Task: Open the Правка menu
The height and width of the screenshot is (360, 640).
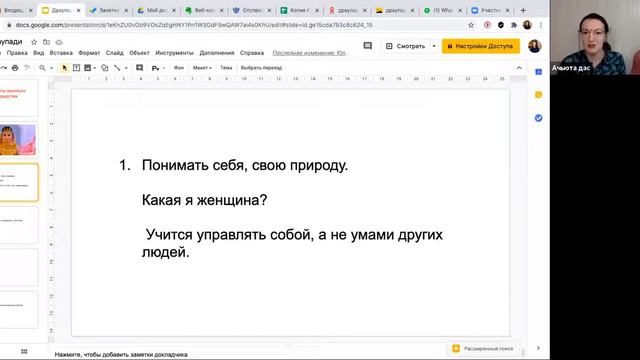Action: 17,53
